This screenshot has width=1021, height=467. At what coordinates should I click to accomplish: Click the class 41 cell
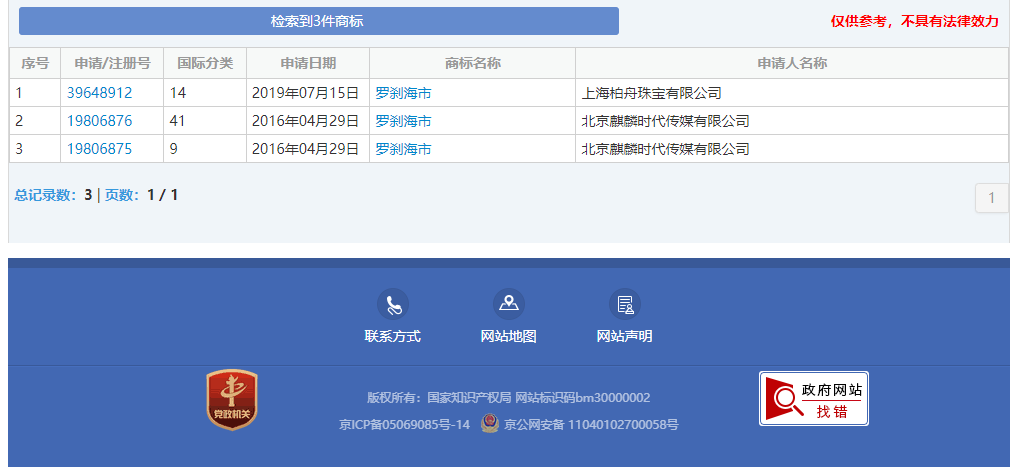pos(205,121)
